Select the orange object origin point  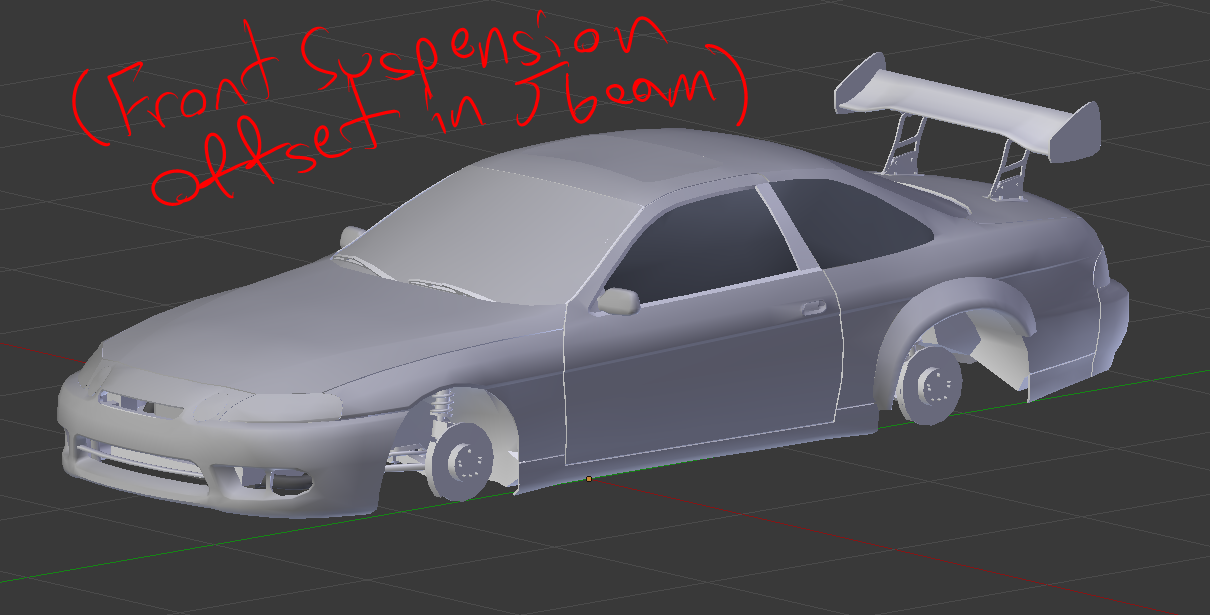(589, 479)
